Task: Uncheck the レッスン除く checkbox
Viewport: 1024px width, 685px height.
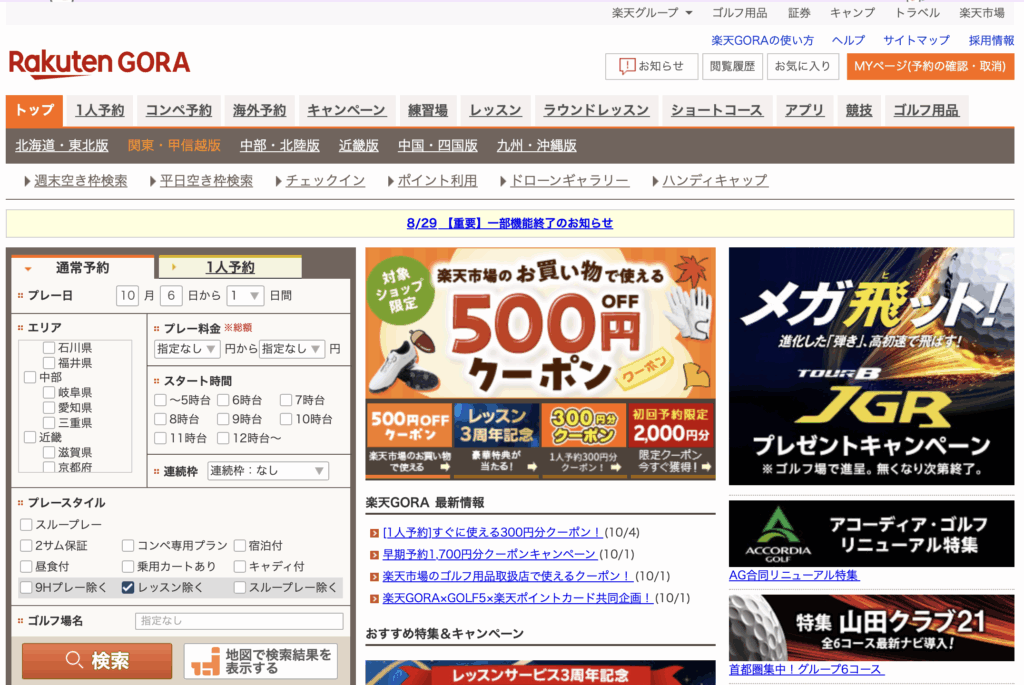Action: tap(128, 588)
